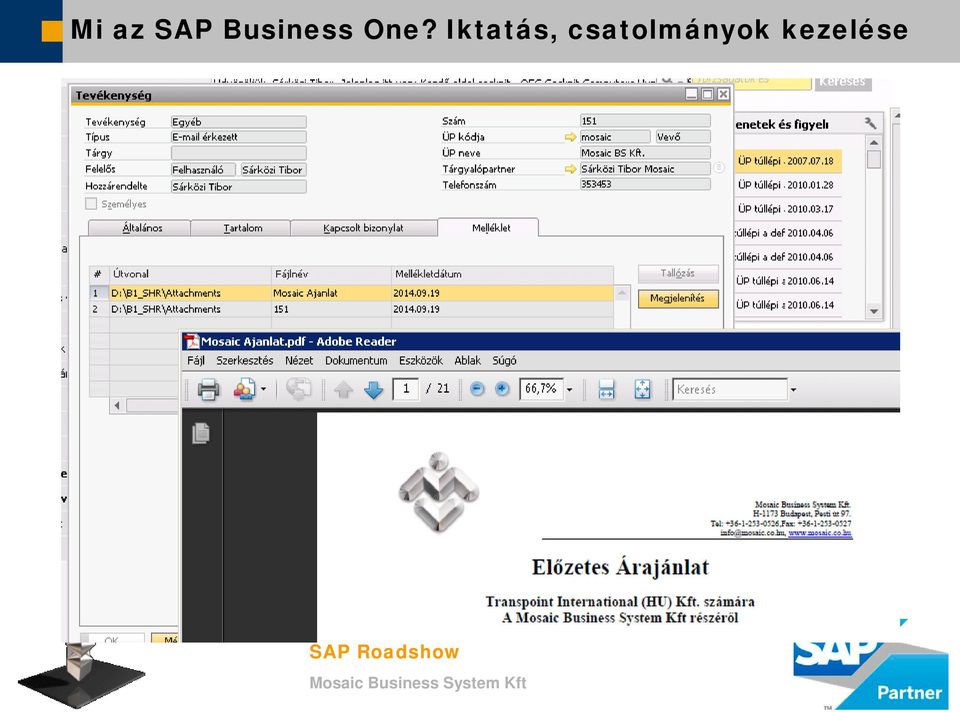Open Reader search options dropdown arrow
The width and height of the screenshot is (960, 712).
point(793,389)
